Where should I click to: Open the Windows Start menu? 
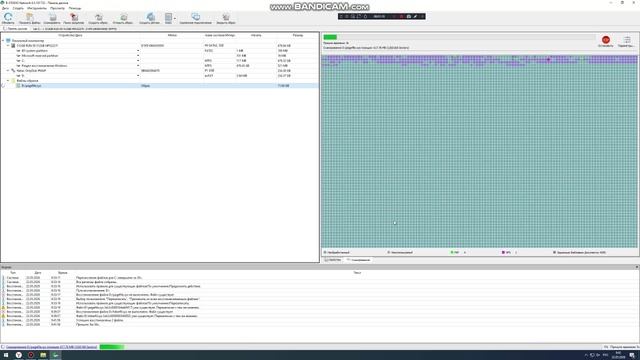pos(6,355)
